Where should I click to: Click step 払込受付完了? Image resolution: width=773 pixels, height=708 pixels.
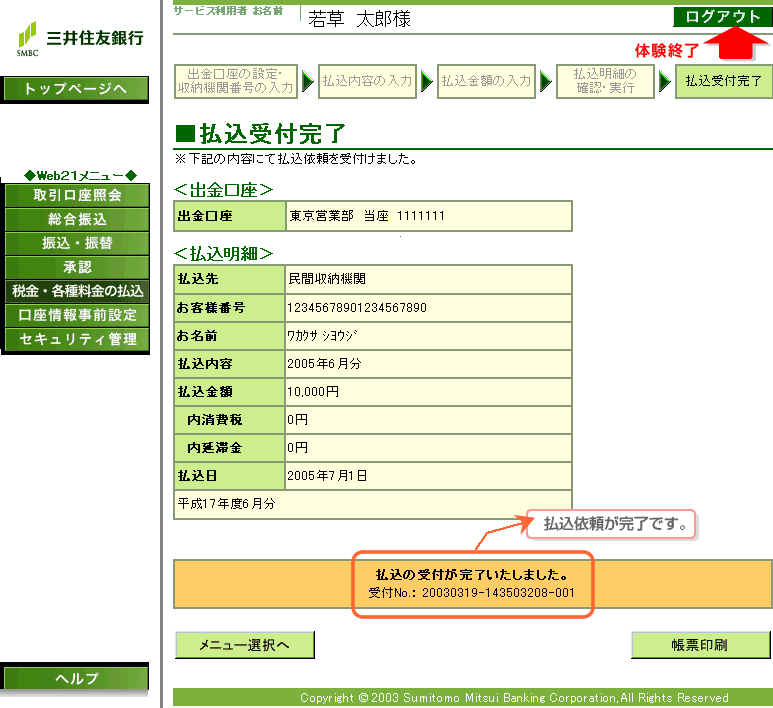click(x=724, y=81)
